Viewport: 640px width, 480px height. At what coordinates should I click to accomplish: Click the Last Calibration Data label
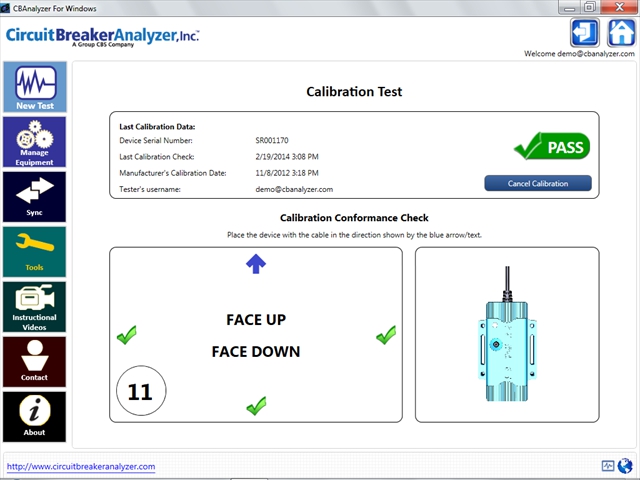[157, 127]
